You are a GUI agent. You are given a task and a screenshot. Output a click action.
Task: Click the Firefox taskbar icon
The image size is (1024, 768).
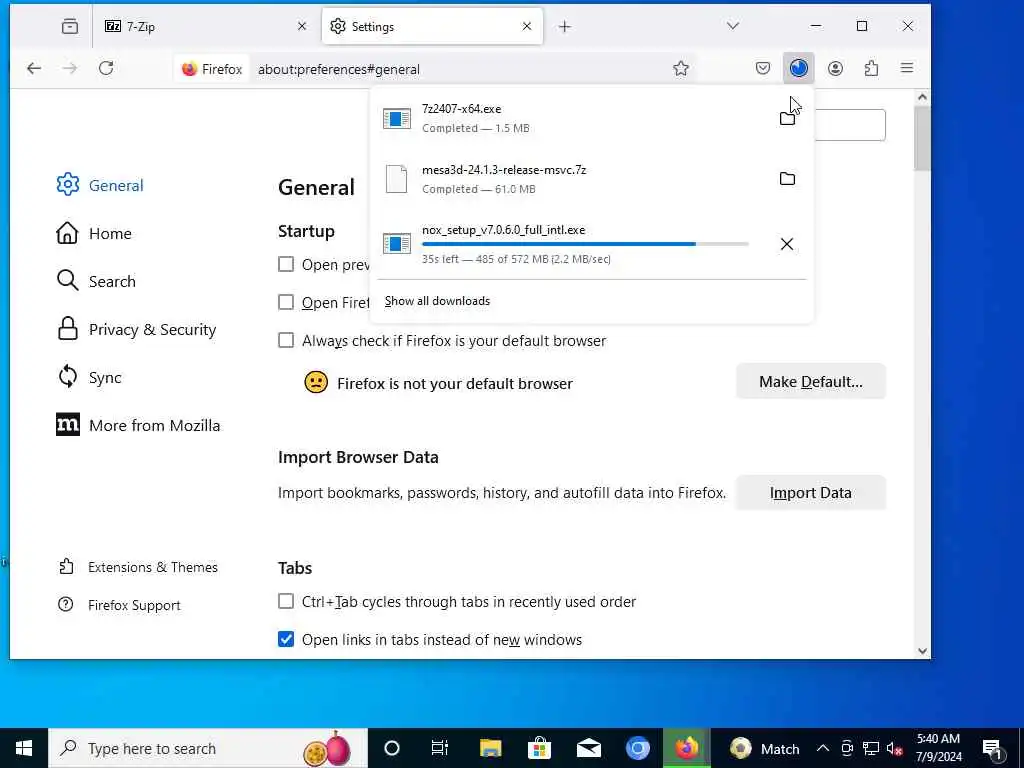(686, 748)
